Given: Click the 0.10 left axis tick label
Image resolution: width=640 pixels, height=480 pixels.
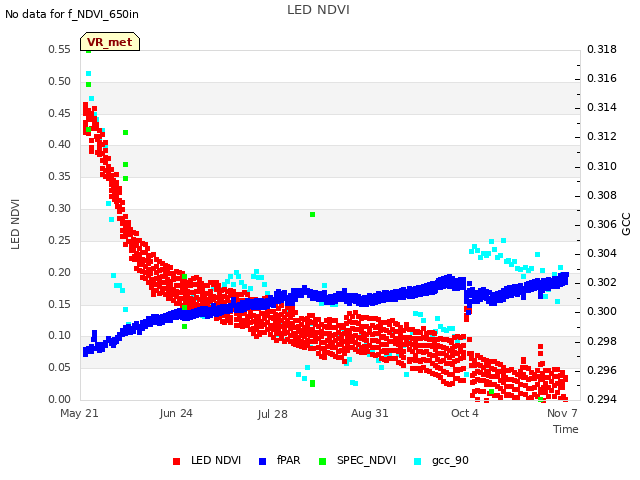Looking at the screenshot, I should click(x=60, y=336).
